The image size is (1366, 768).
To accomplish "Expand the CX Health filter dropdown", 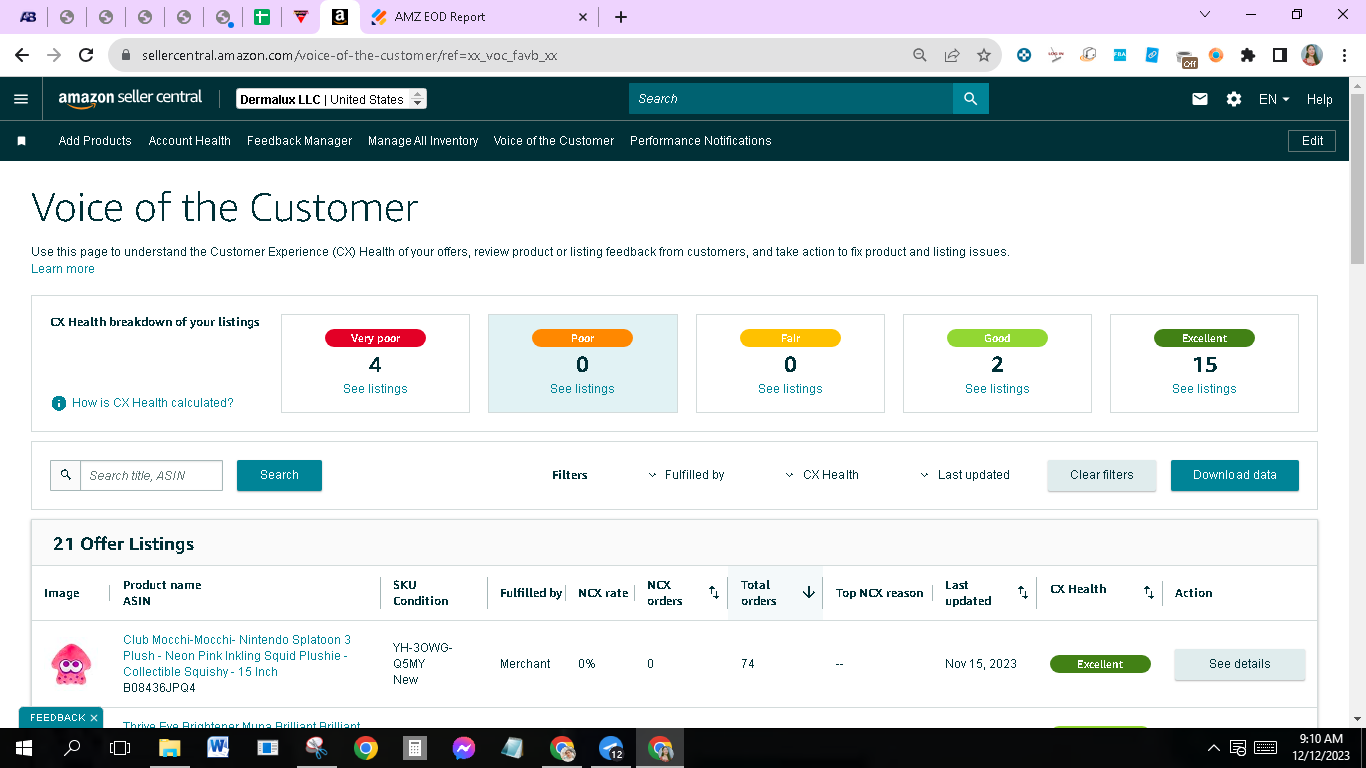I will (822, 475).
